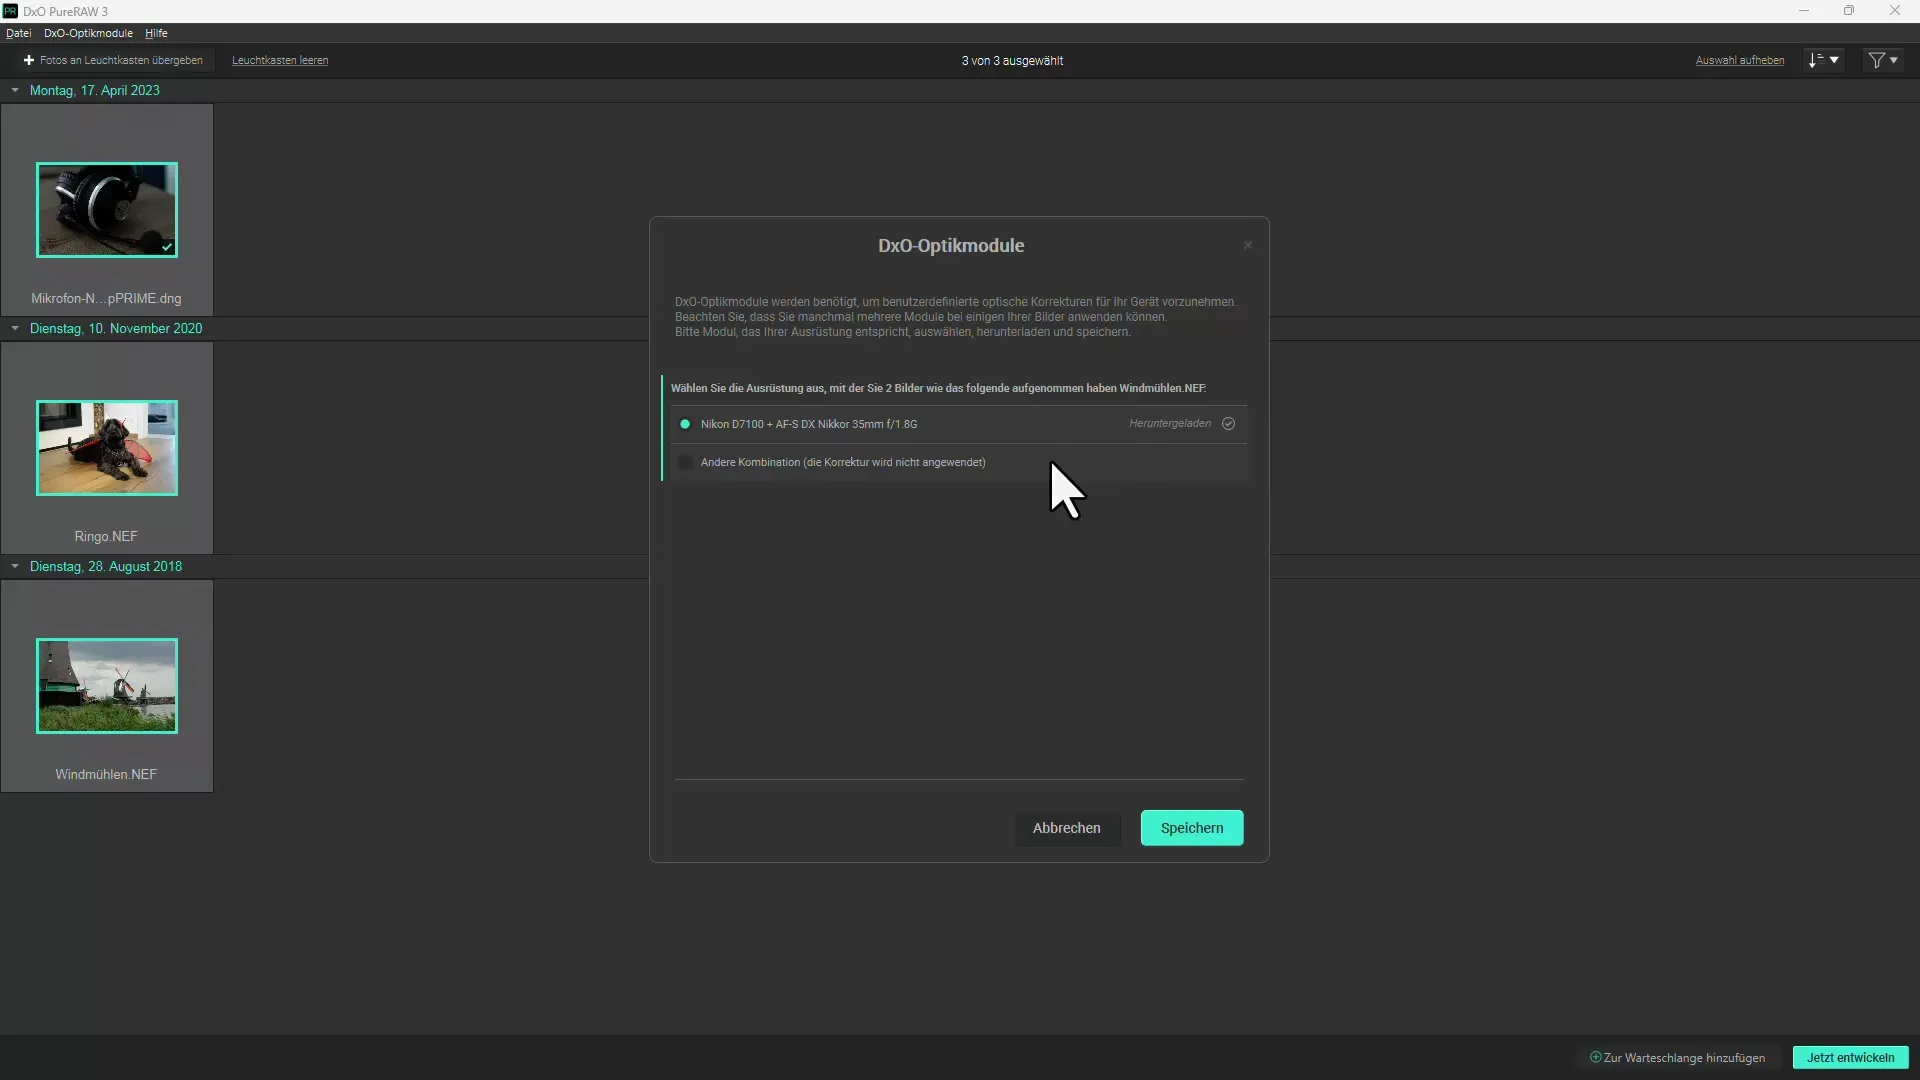Screen dimensions: 1920x1080
Task: Click Leuchtkasten leeren link
Action: click(x=280, y=60)
